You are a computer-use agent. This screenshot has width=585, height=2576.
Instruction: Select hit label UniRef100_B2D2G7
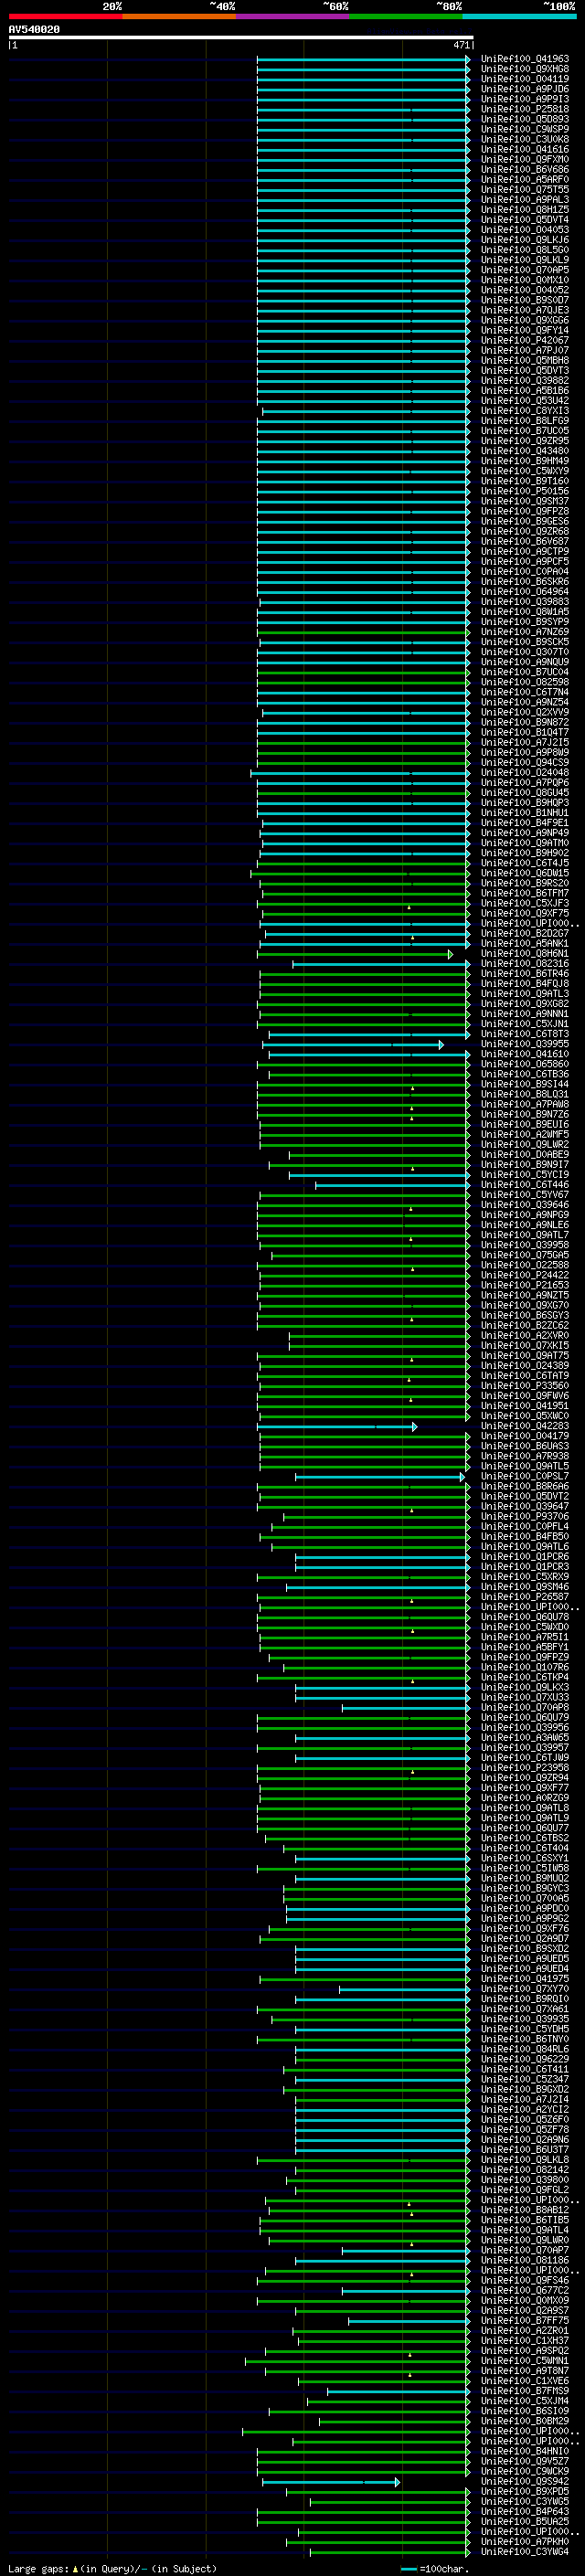(525, 933)
